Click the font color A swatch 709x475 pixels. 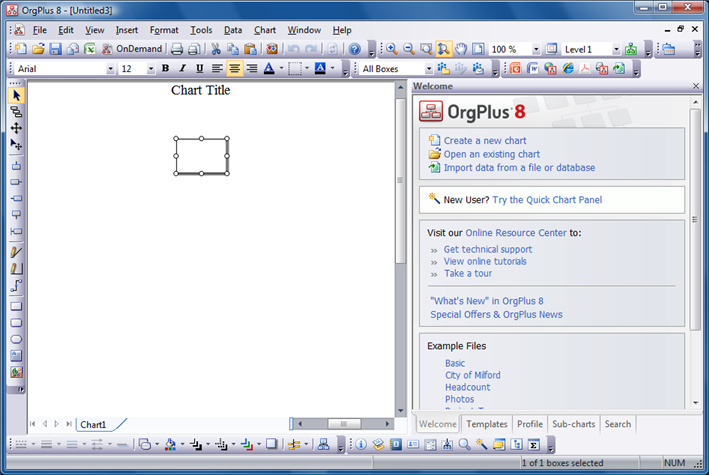click(269, 69)
